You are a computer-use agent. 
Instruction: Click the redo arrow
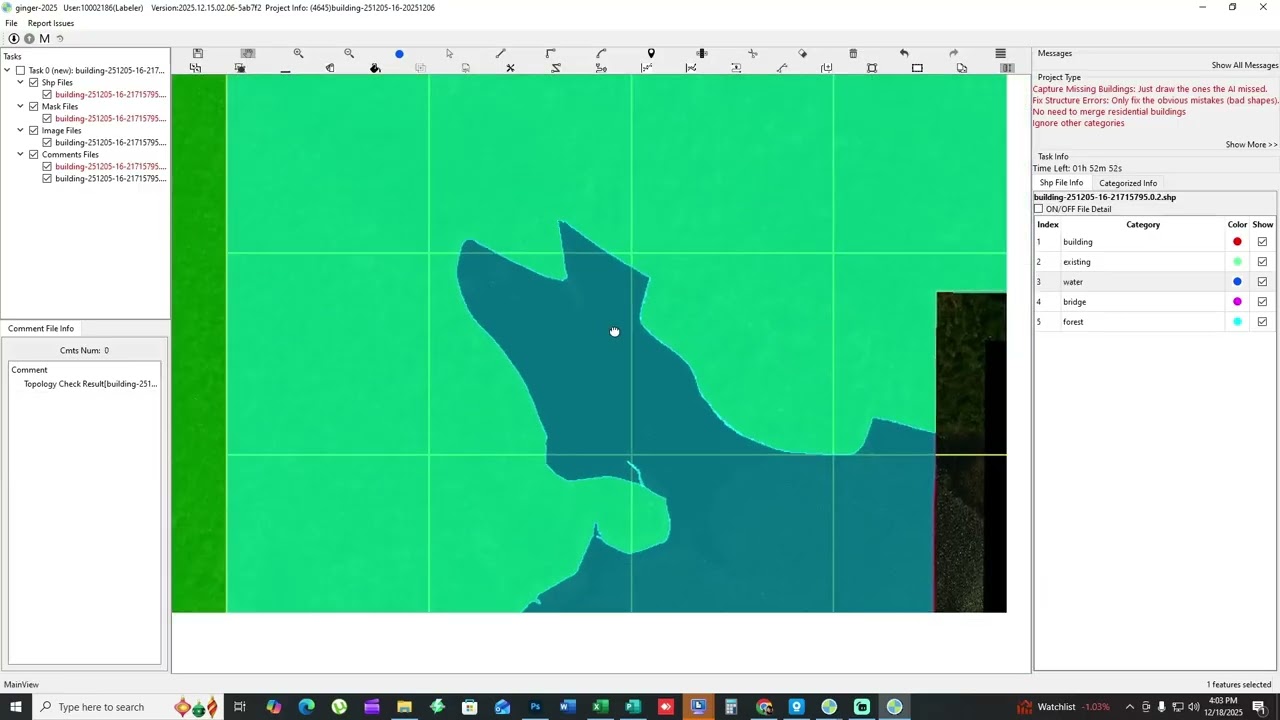click(953, 53)
